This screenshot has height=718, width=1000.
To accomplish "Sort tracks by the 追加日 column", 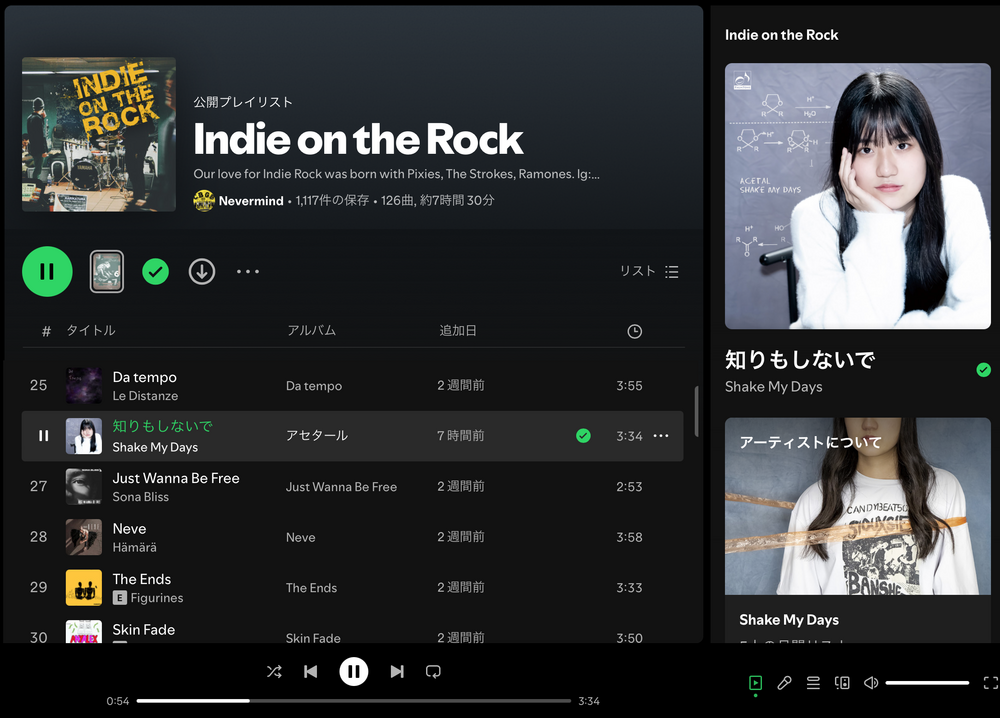I will pos(458,330).
